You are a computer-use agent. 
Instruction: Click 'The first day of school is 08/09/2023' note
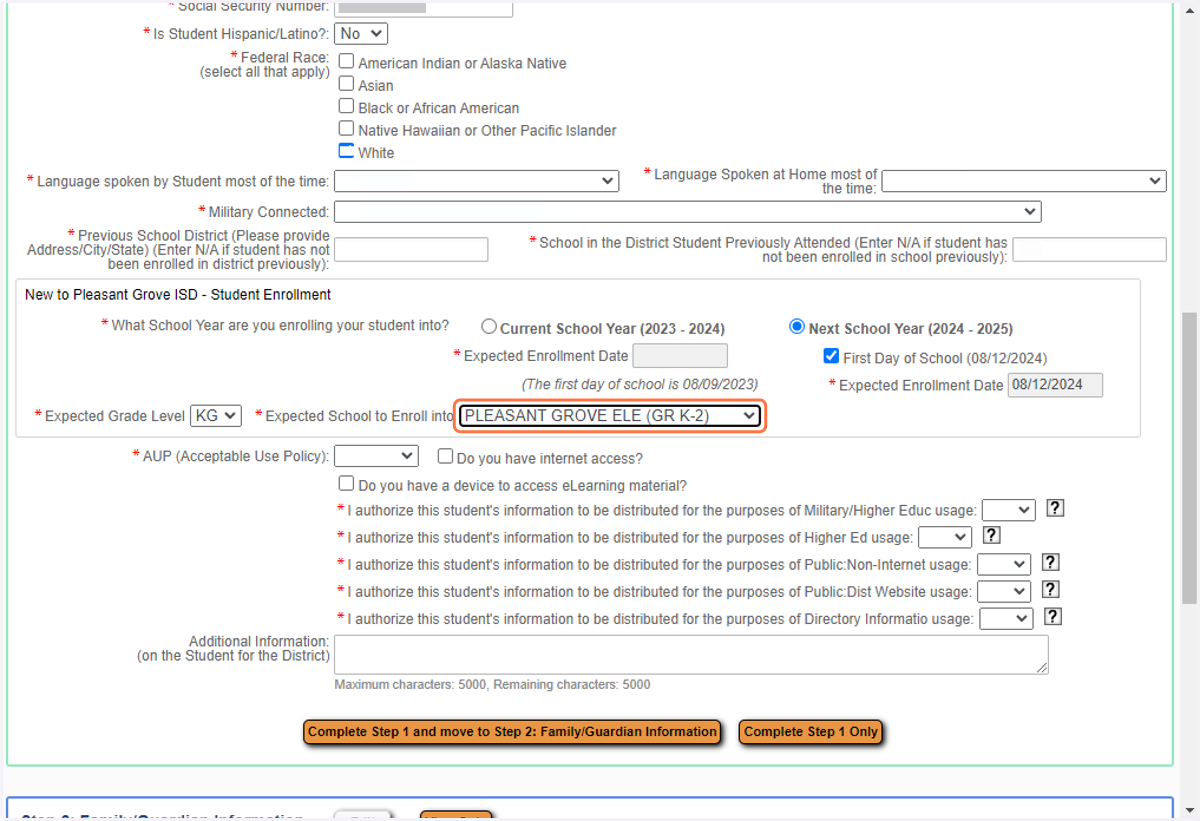640,384
